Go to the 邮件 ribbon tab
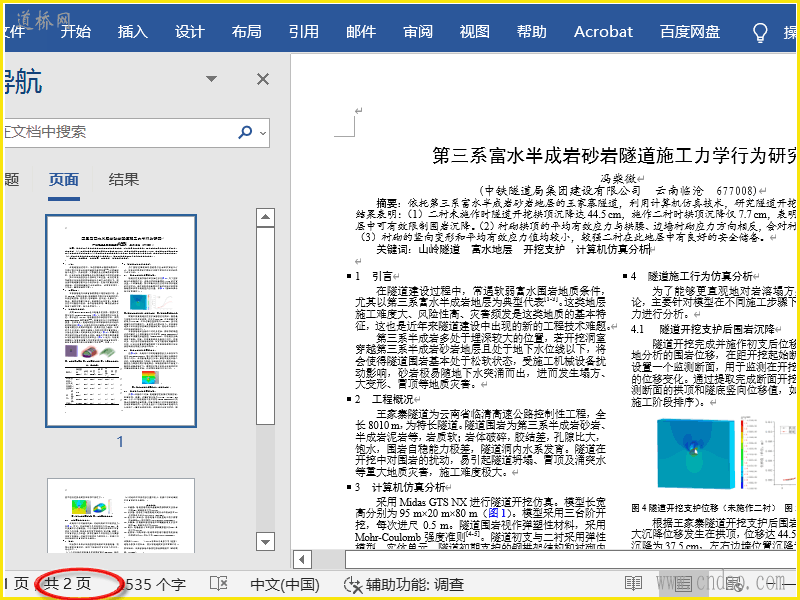 pos(361,32)
